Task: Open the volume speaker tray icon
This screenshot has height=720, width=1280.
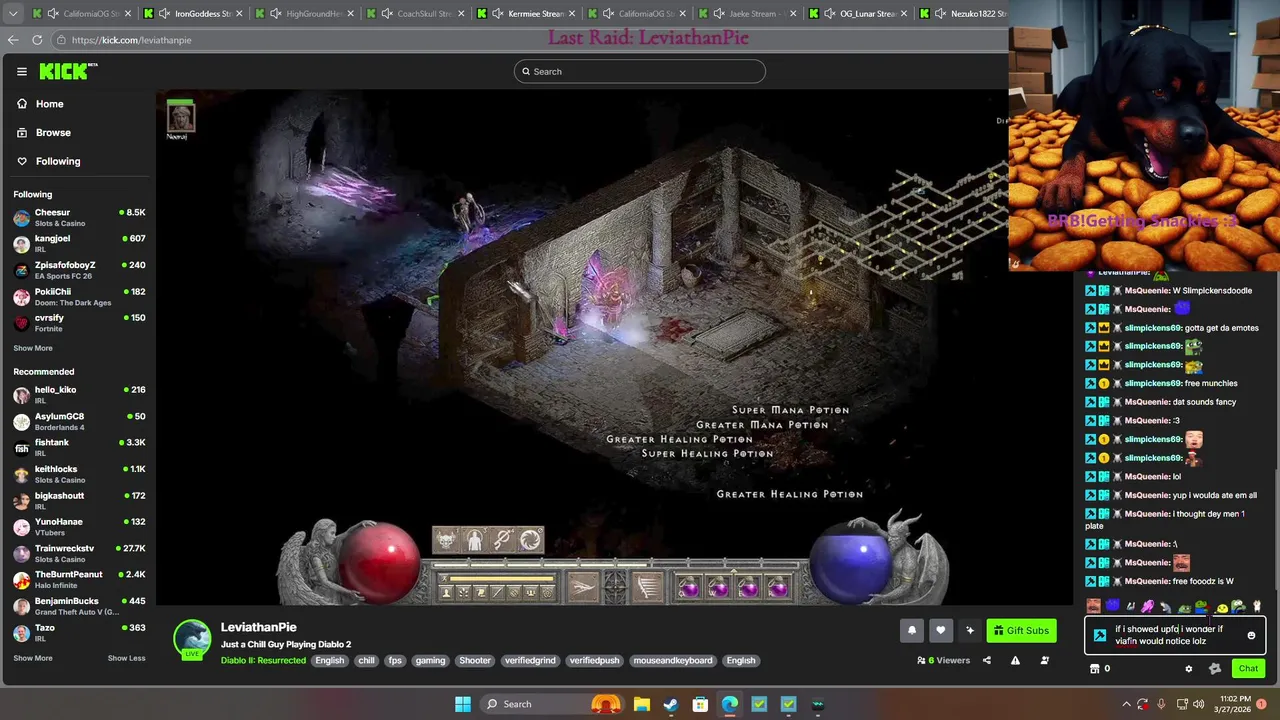Action: pos(1198,704)
